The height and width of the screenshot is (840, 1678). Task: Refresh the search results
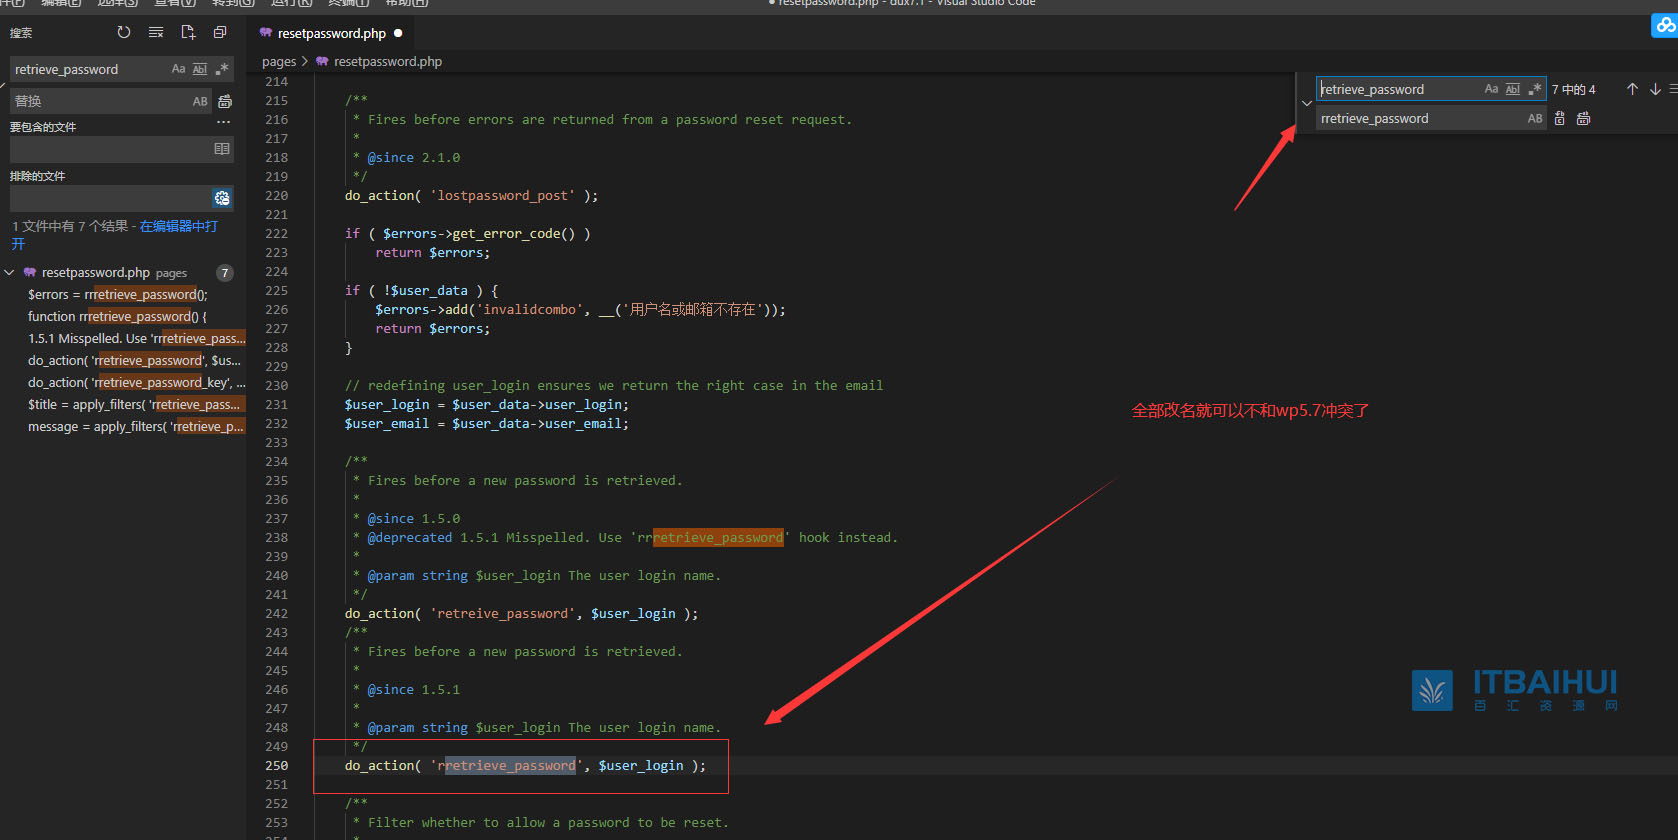[x=124, y=32]
